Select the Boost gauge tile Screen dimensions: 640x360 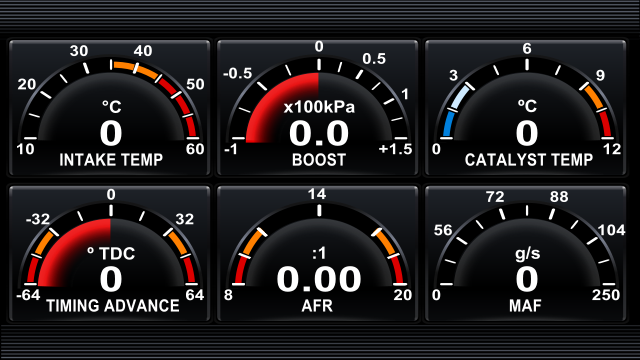318,108
